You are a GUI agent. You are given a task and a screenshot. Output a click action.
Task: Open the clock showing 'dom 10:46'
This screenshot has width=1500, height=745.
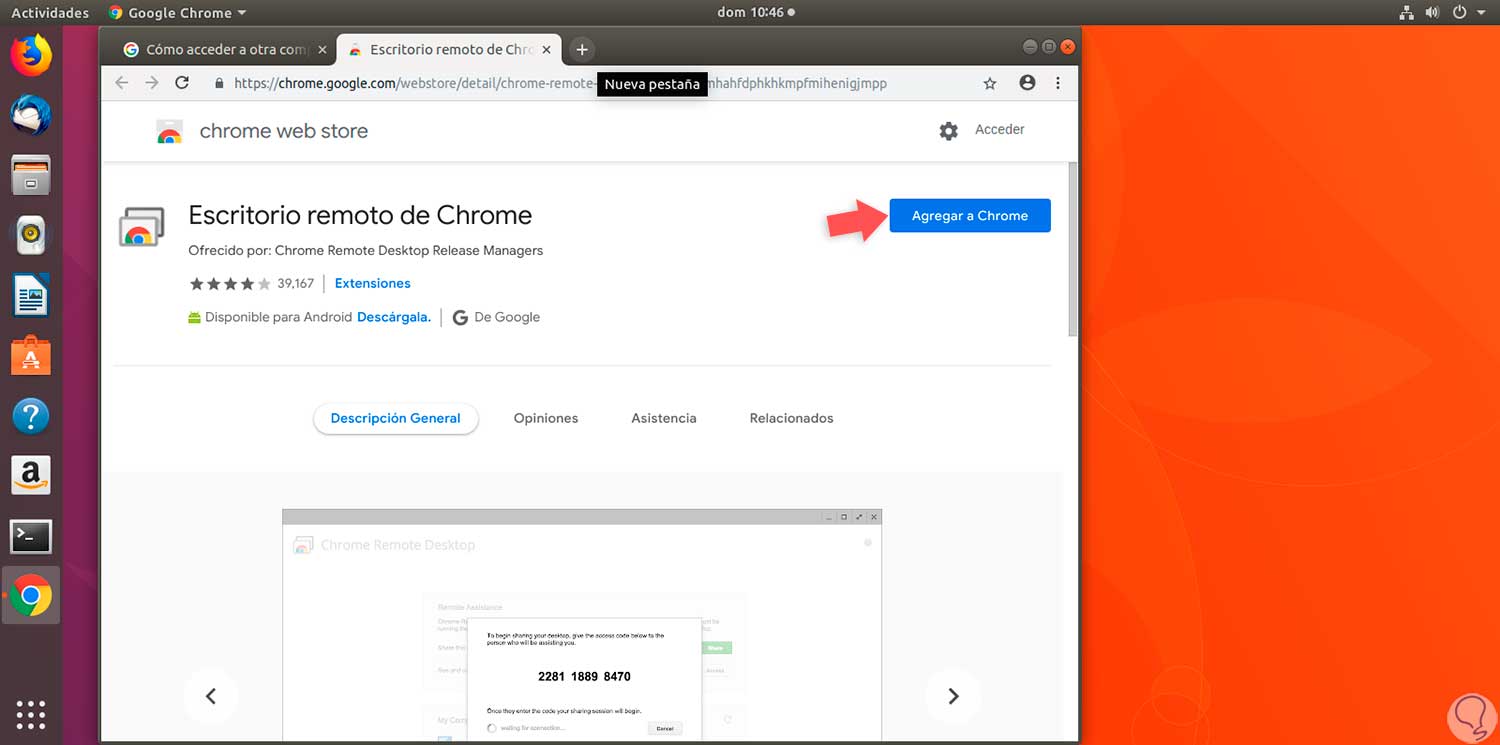756,13
